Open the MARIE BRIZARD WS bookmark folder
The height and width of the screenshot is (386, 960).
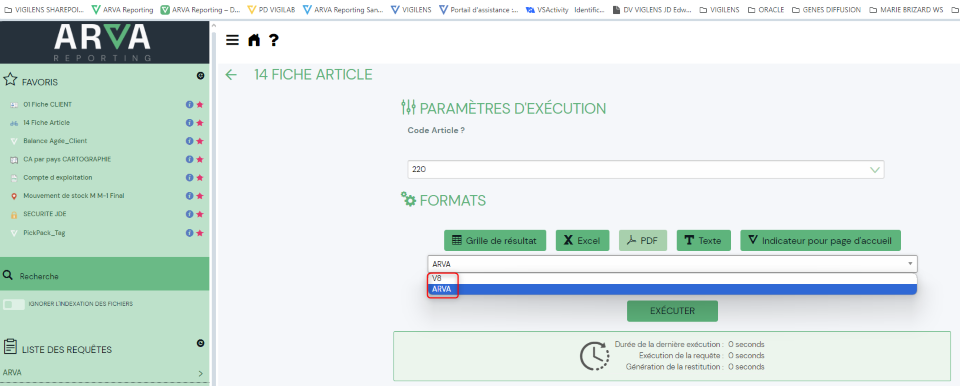[907, 10]
